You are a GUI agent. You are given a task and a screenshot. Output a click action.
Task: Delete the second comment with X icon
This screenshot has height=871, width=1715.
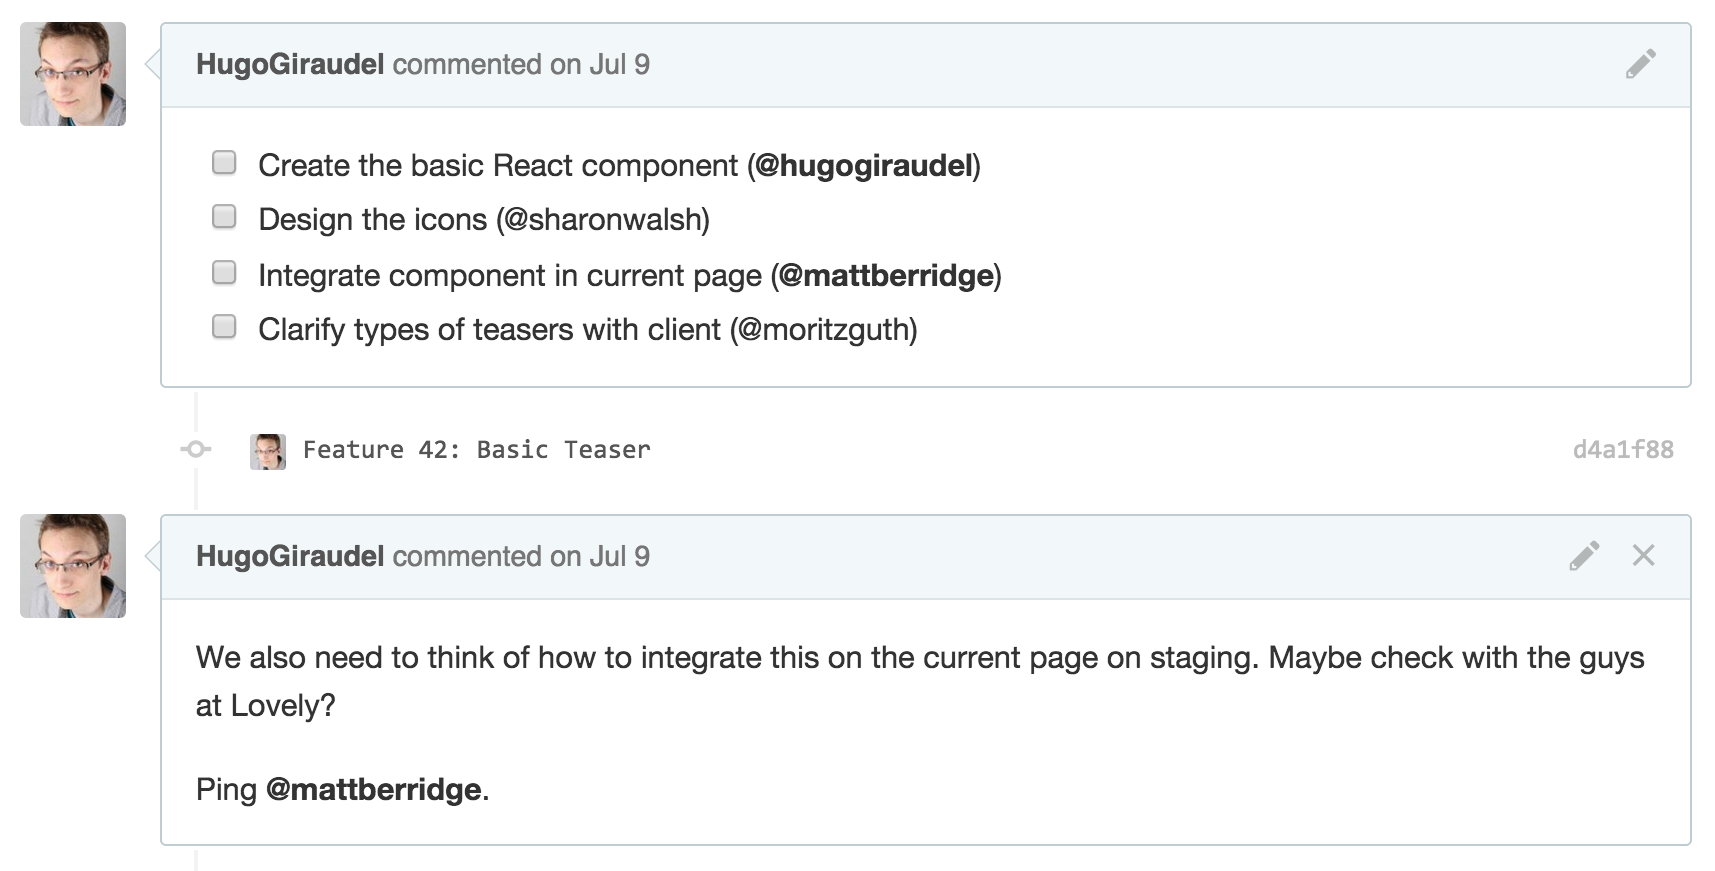1643,556
